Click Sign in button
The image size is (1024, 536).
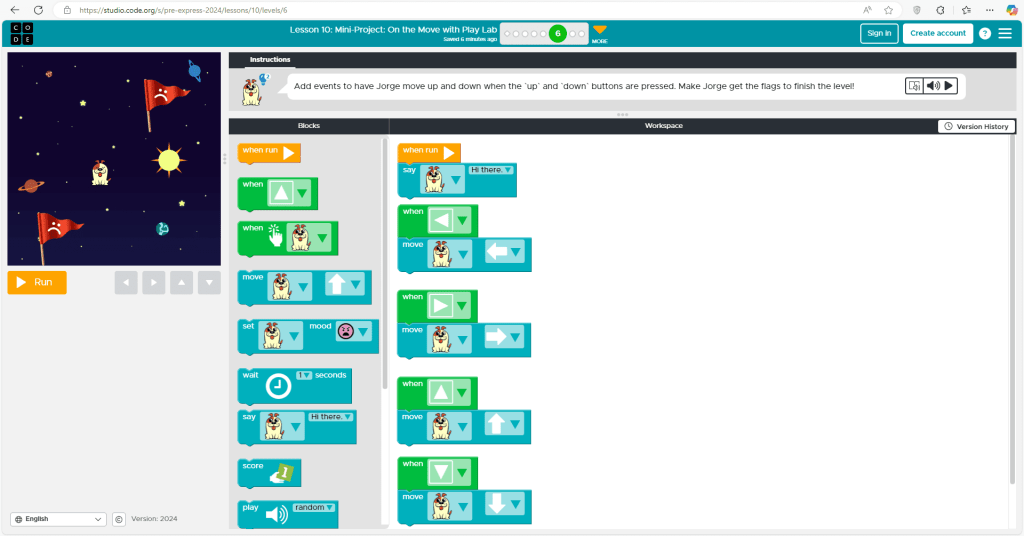[x=879, y=33]
